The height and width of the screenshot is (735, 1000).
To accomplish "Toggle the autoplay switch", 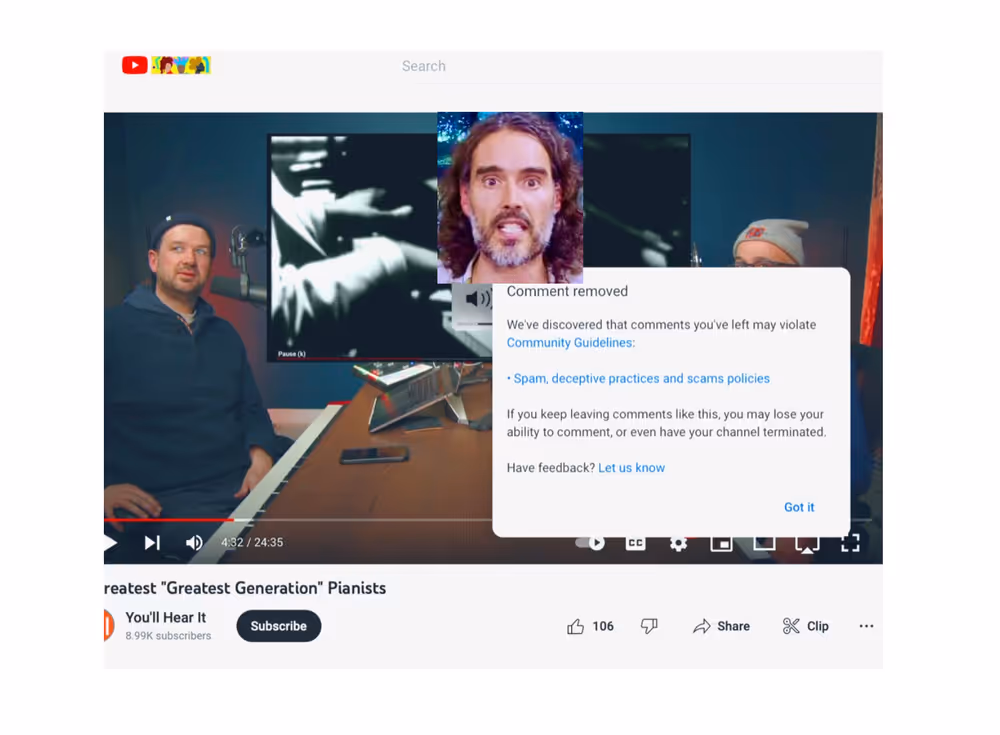I will pyautogui.click(x=590, y=543).
